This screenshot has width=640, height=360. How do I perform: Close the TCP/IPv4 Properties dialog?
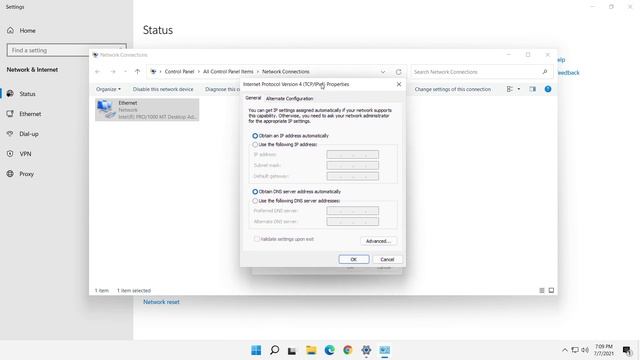[399, 84]
